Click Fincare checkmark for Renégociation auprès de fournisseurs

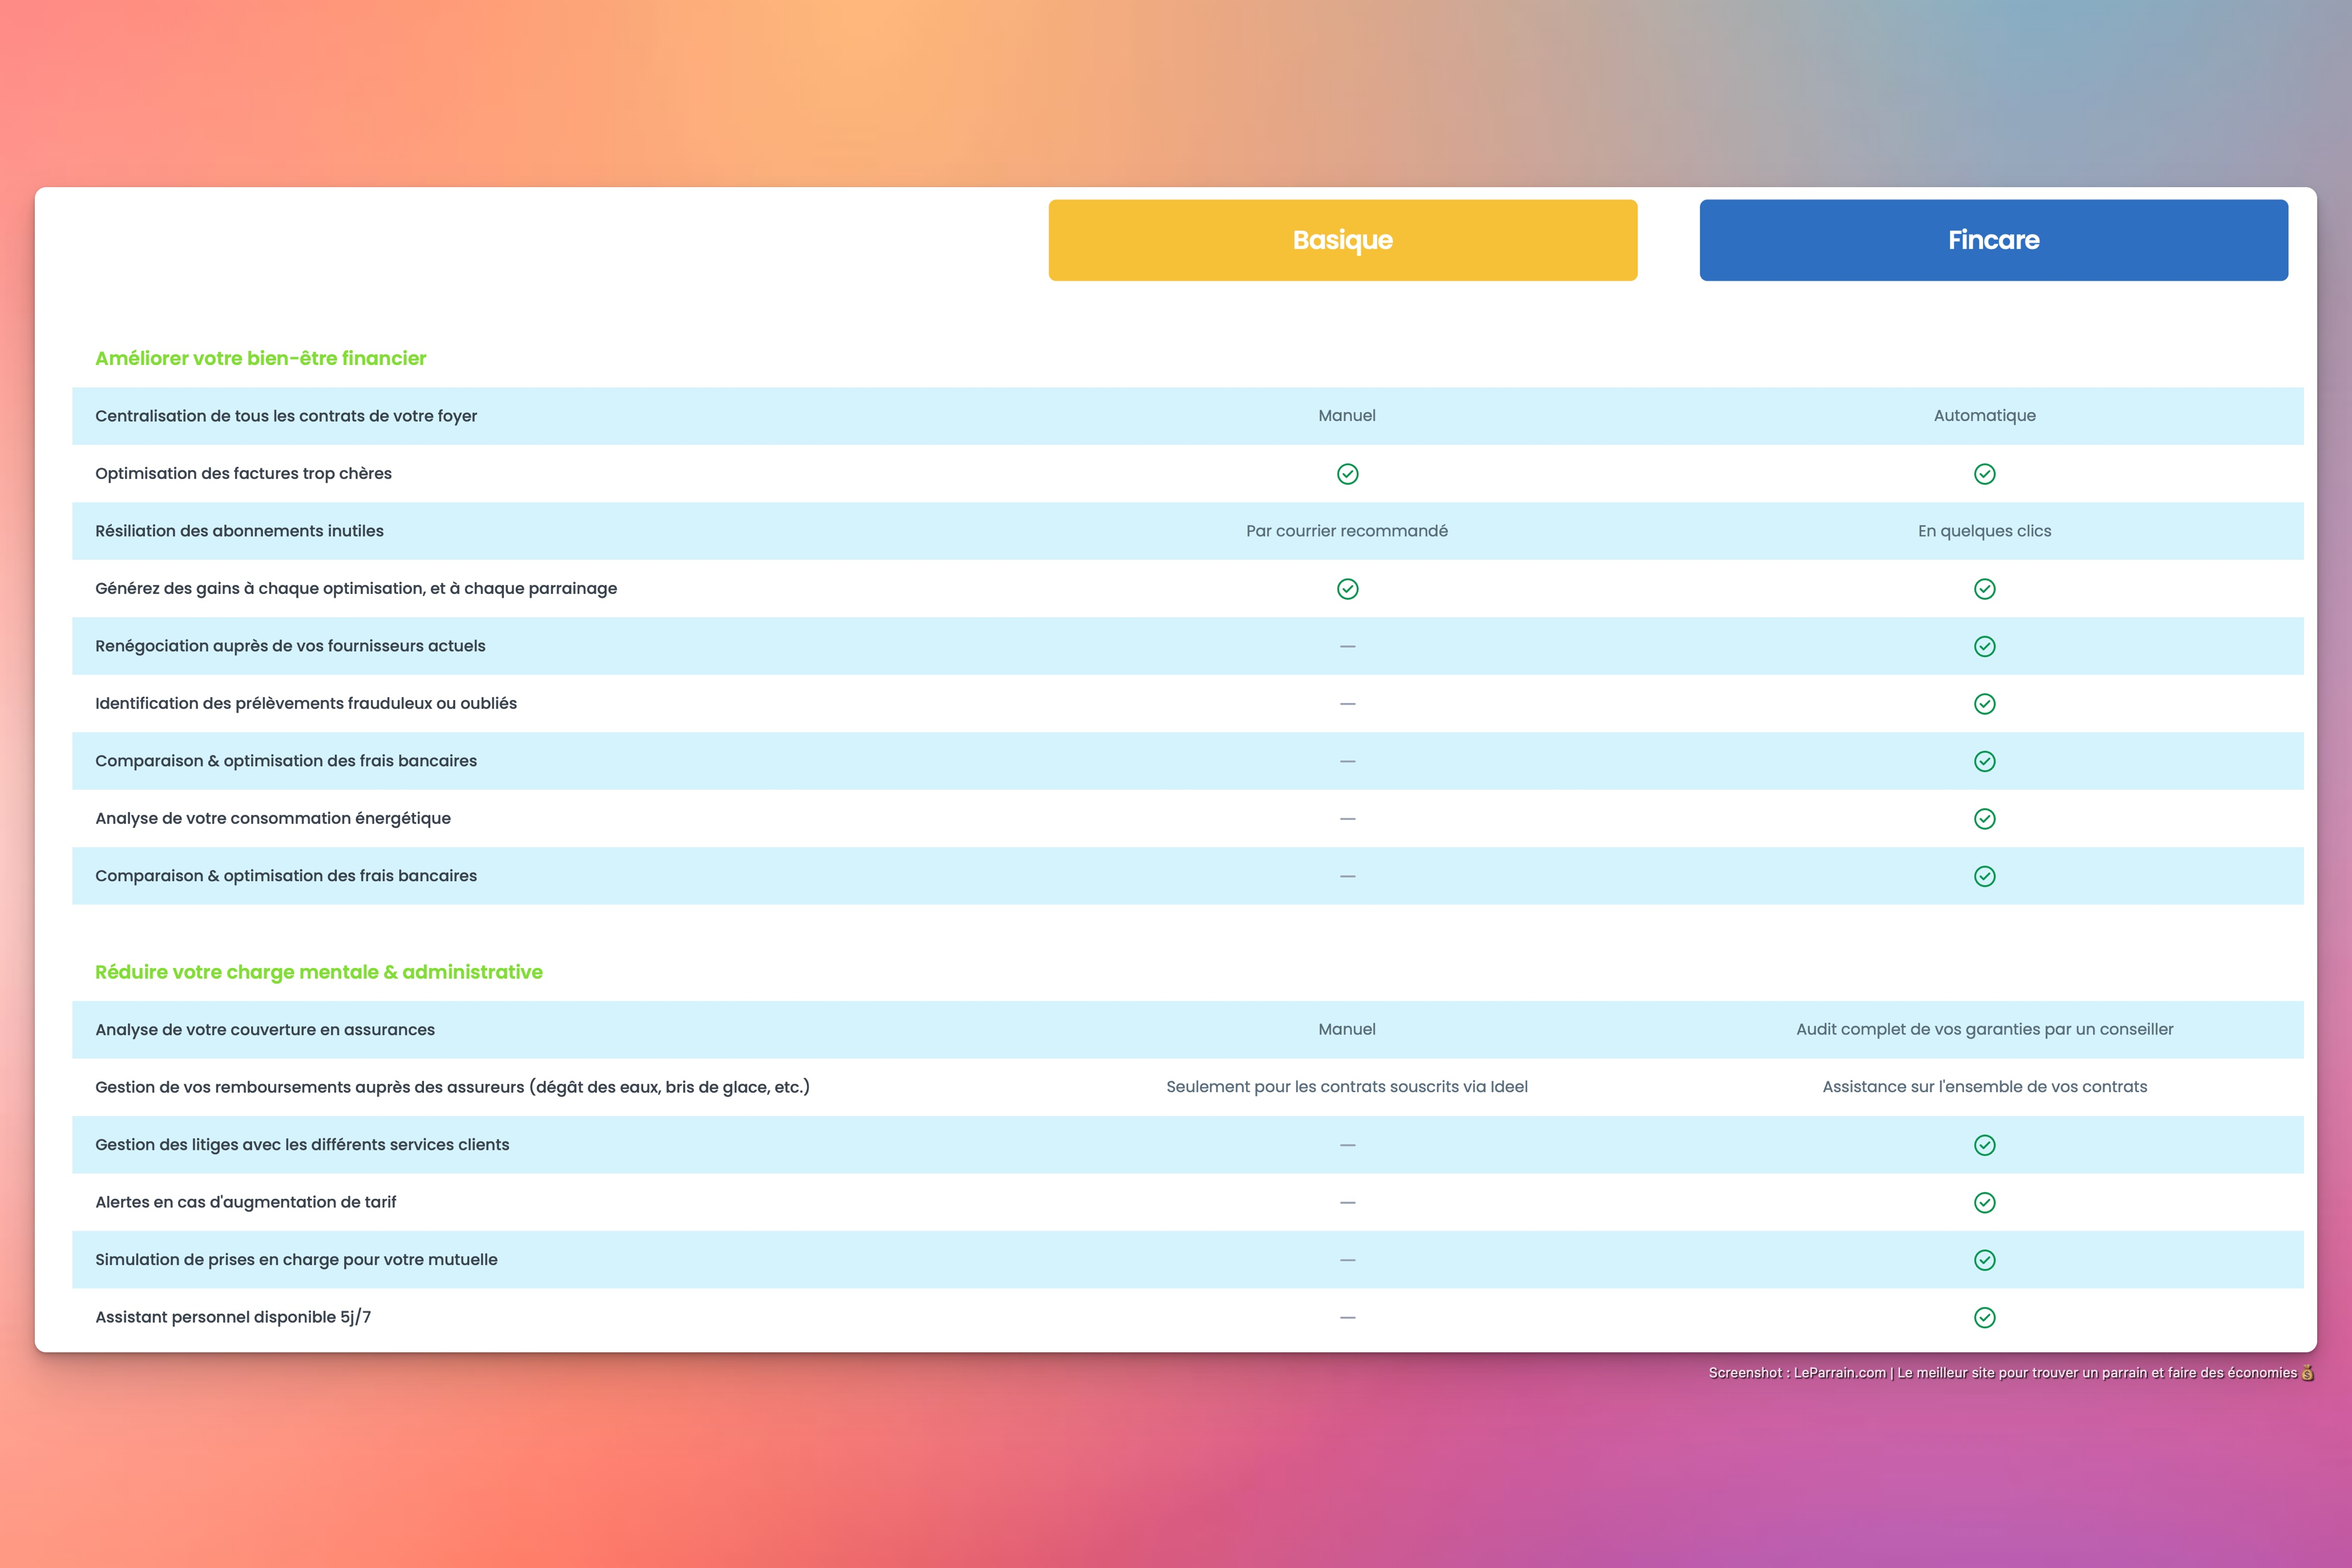[x=1984, y=646]
